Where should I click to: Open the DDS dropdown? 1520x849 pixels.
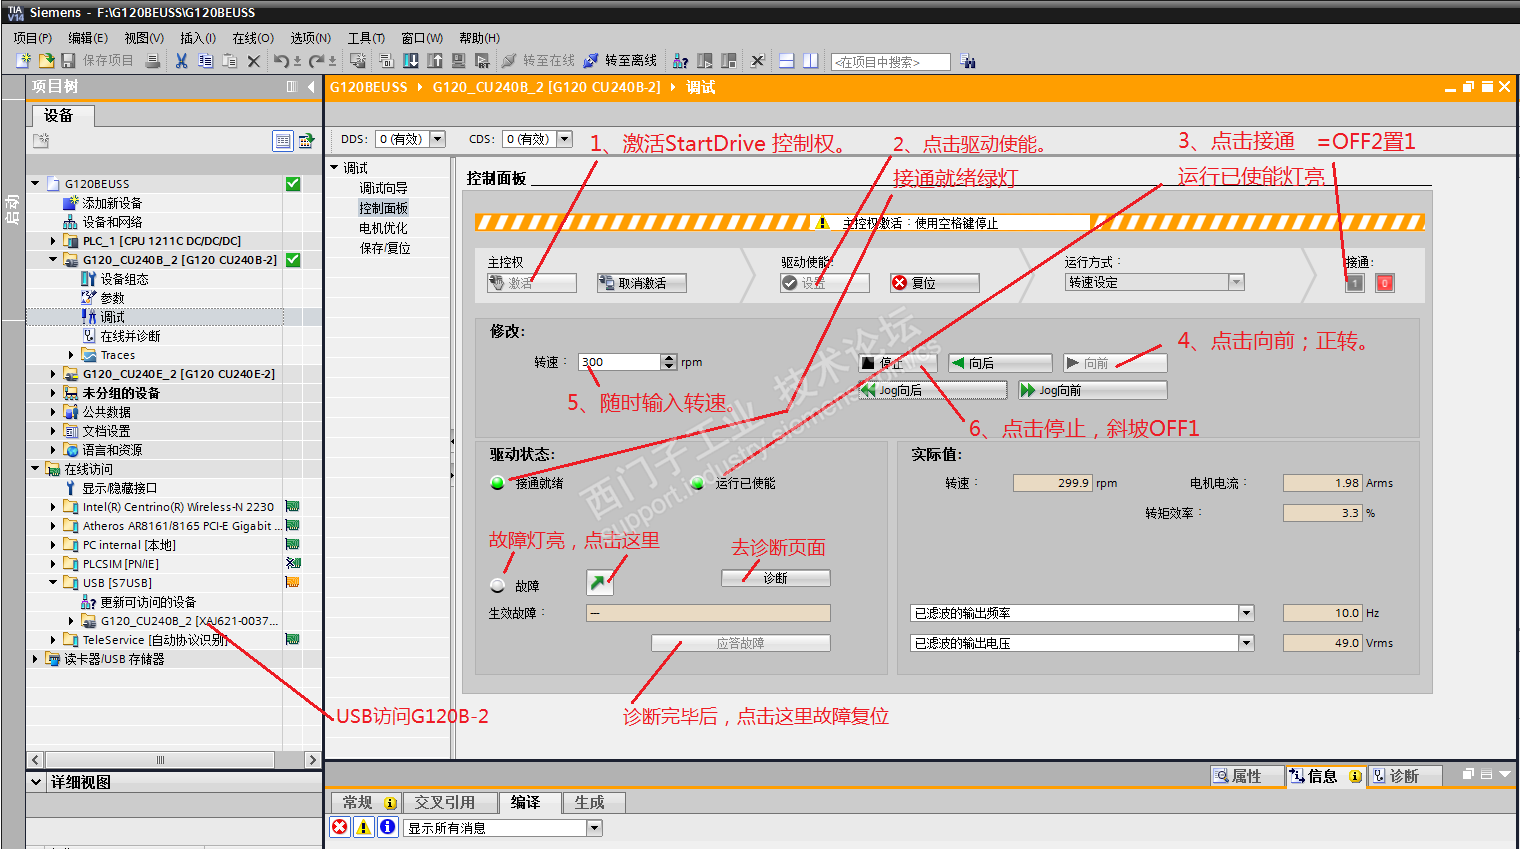437,139
